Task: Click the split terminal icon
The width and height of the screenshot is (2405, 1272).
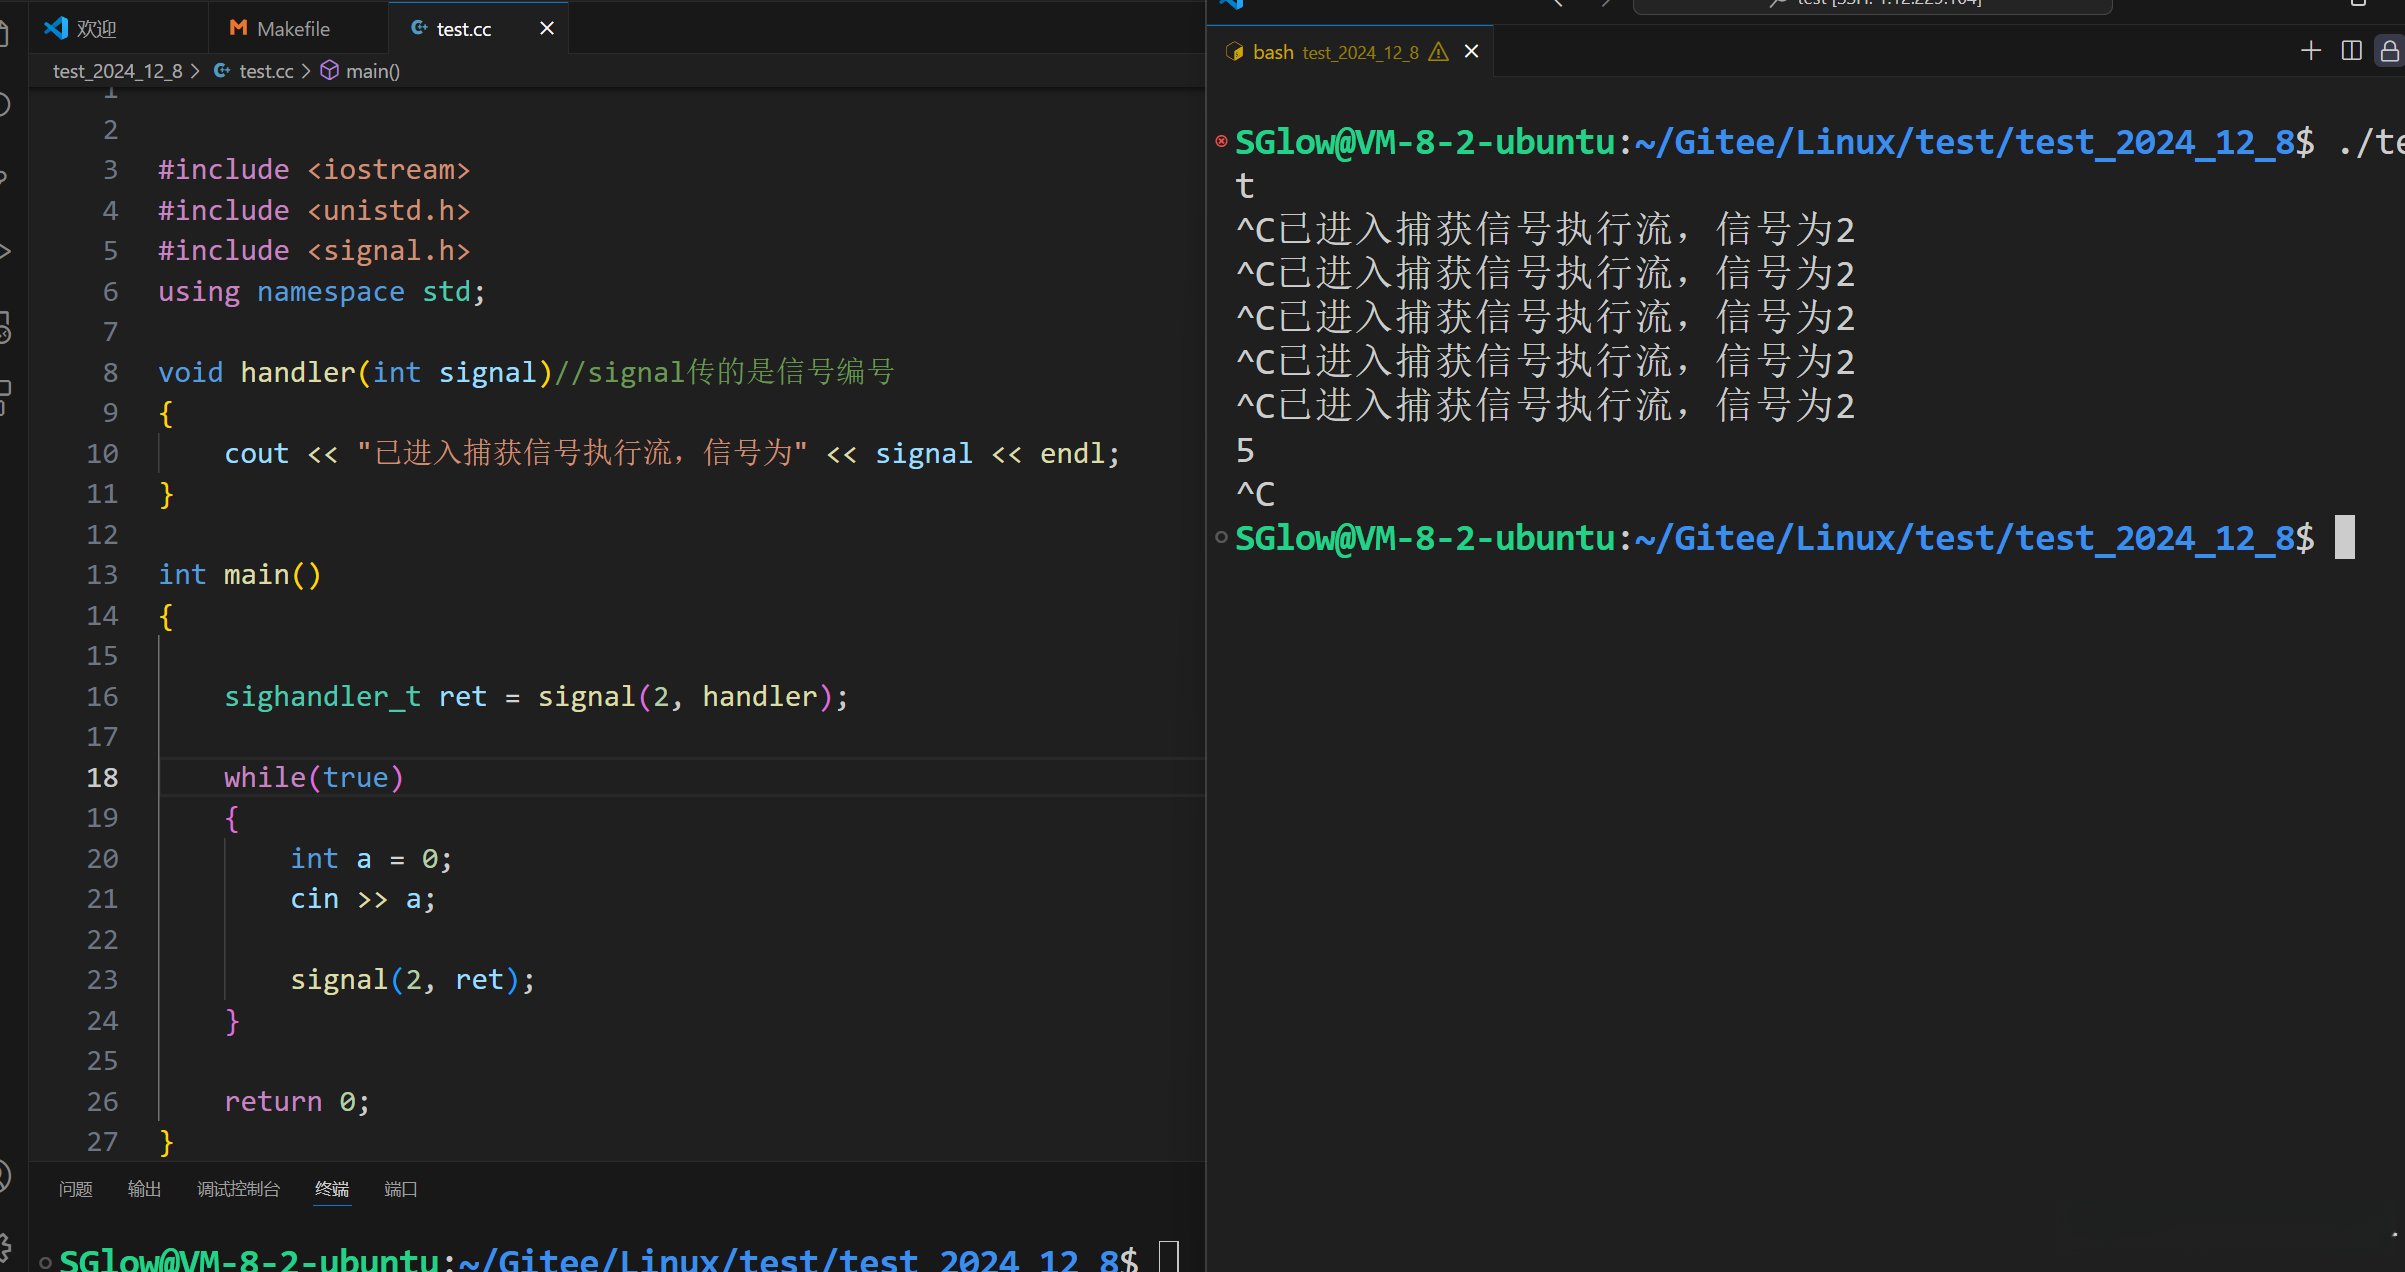Action: [x=2351, y=51]
